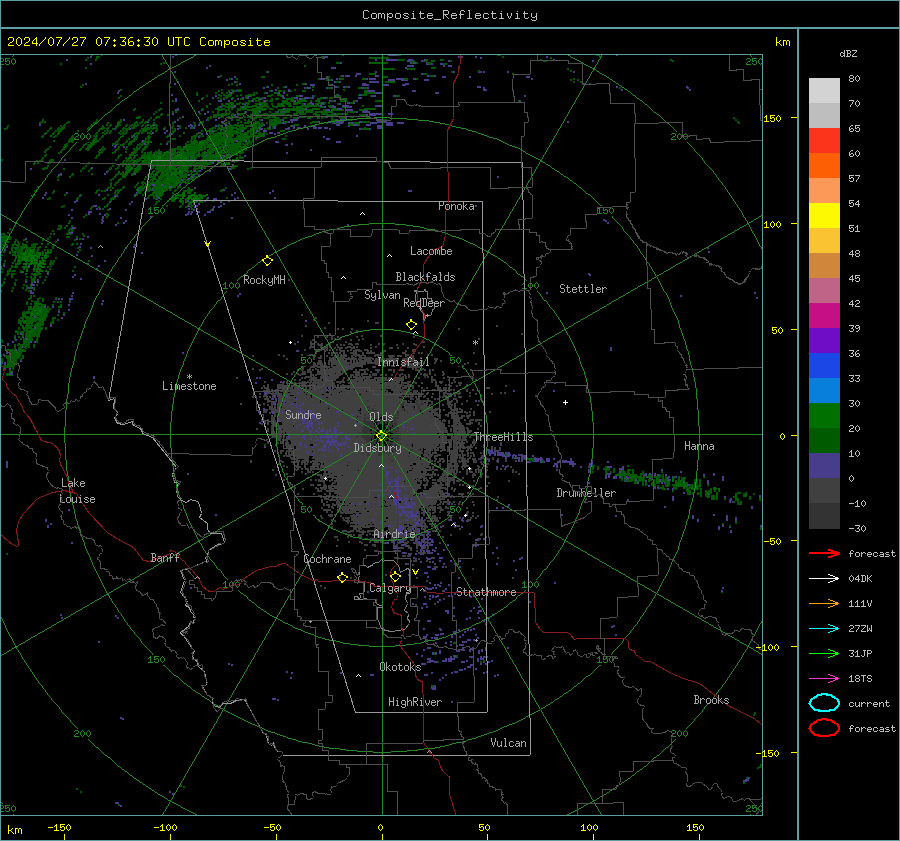Image resolution: width=900 pixels, height=841 pixels.
Task: Click the Hanna town label
Action: click(699, 446)
